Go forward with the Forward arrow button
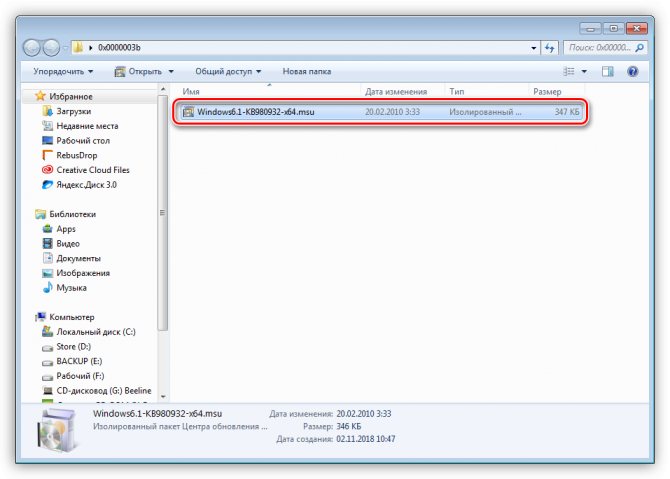This screenshot has height=479, width=670. tap(51, 47)
